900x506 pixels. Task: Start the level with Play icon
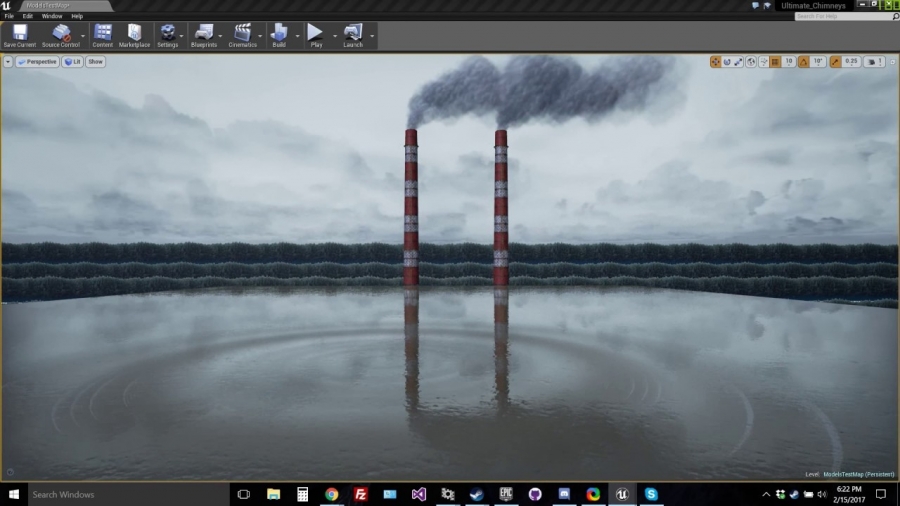(x=316, y=36)
